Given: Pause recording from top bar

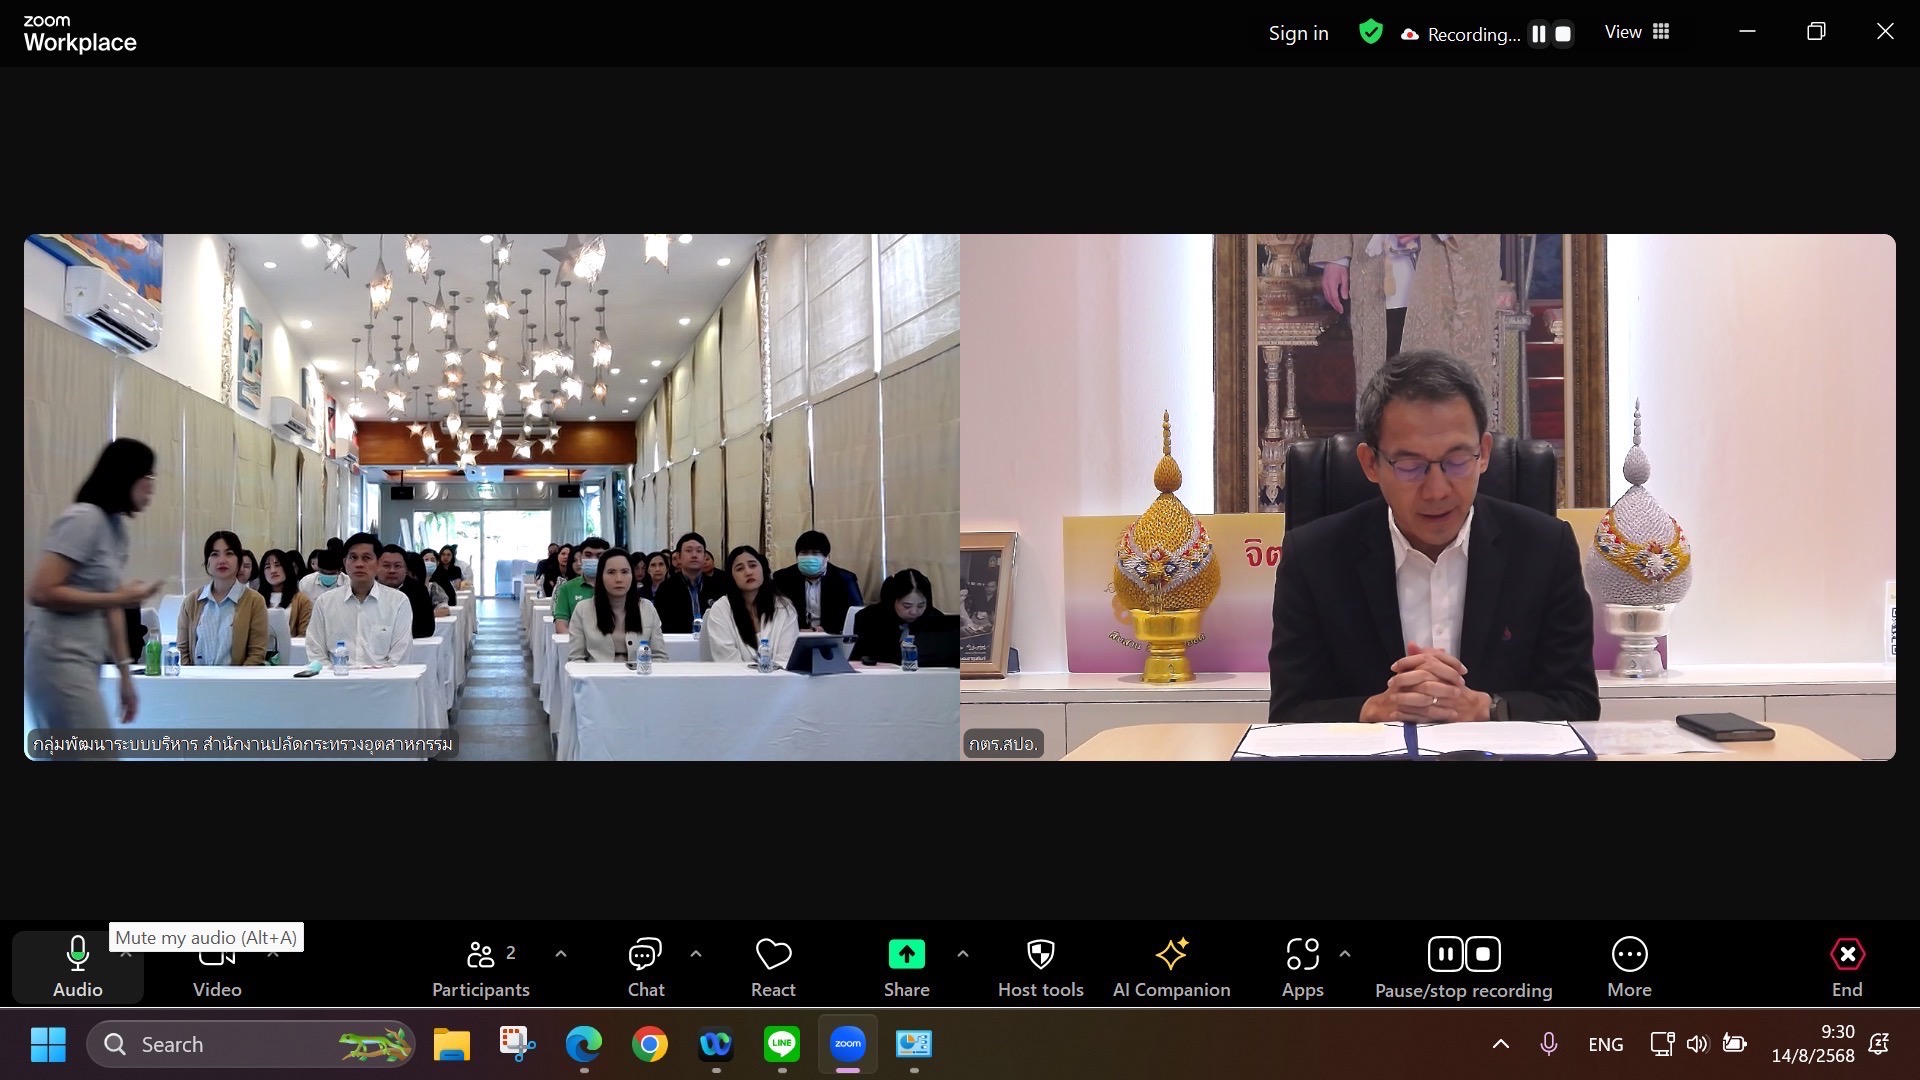Looking at the screenshot, I should coord(1539,34).
